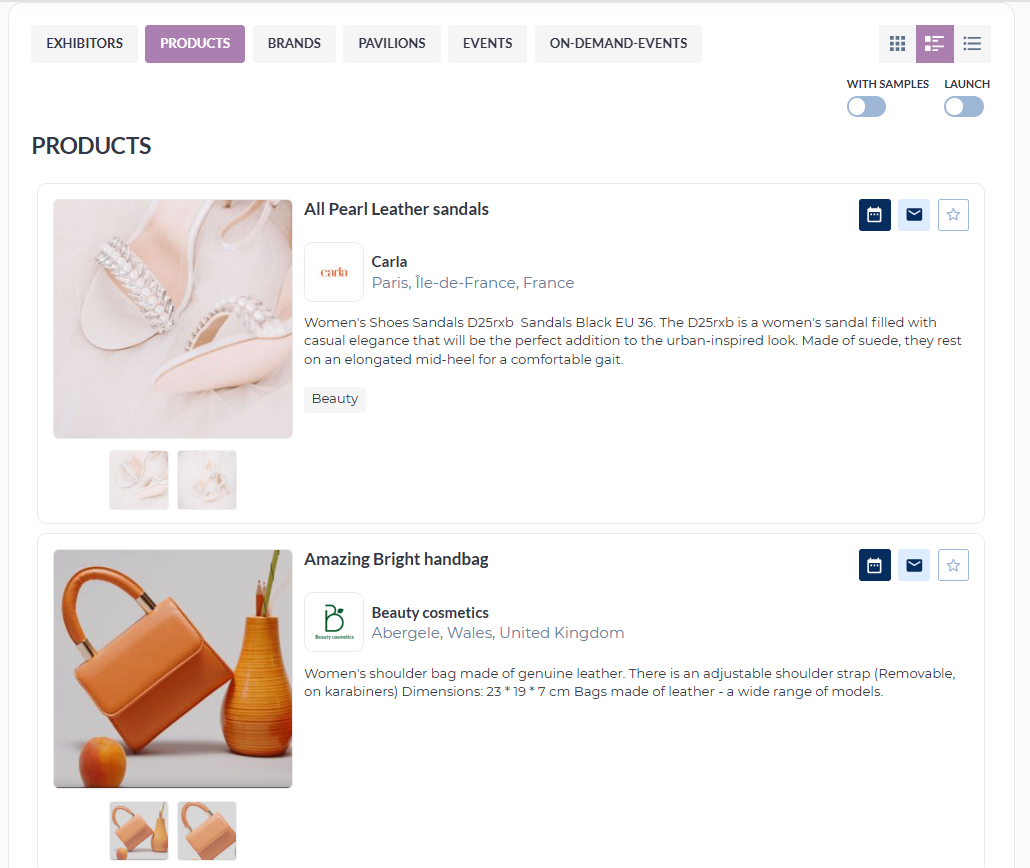Switch to grid view layout icon

pyautogui.click(x=897, y=44)
